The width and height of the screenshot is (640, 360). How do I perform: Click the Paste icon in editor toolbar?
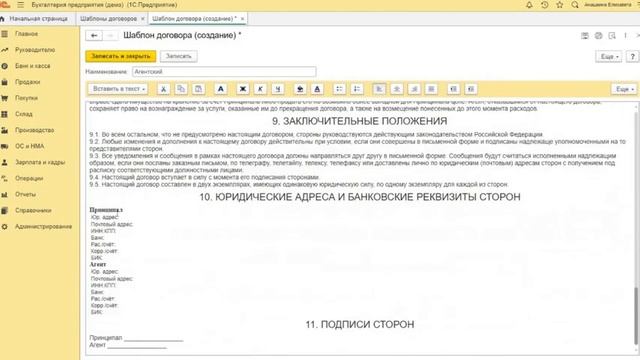click(x=198, y=89)
